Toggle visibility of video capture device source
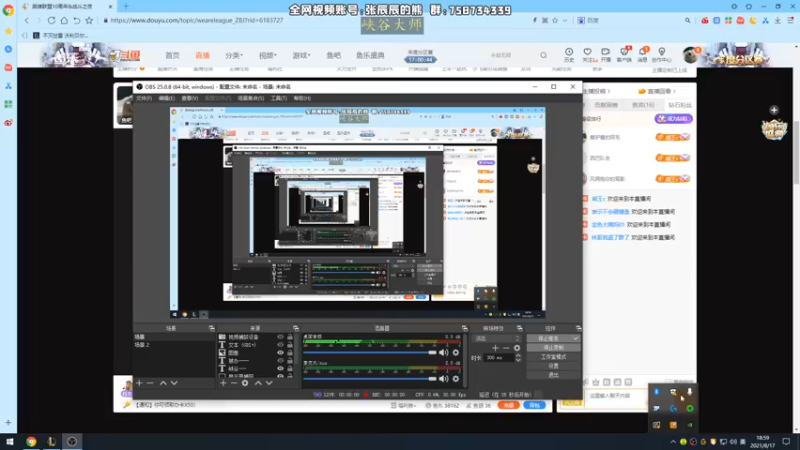 [x=280, y=337]
